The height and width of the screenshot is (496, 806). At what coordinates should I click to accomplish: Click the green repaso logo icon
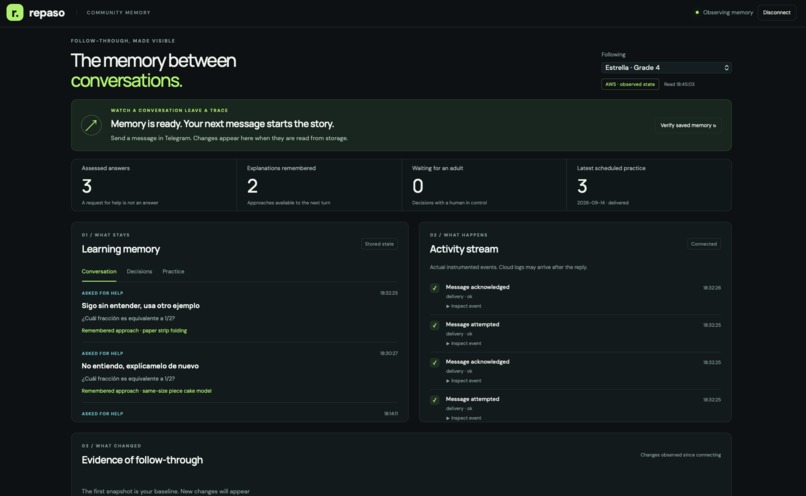[15, 12]
